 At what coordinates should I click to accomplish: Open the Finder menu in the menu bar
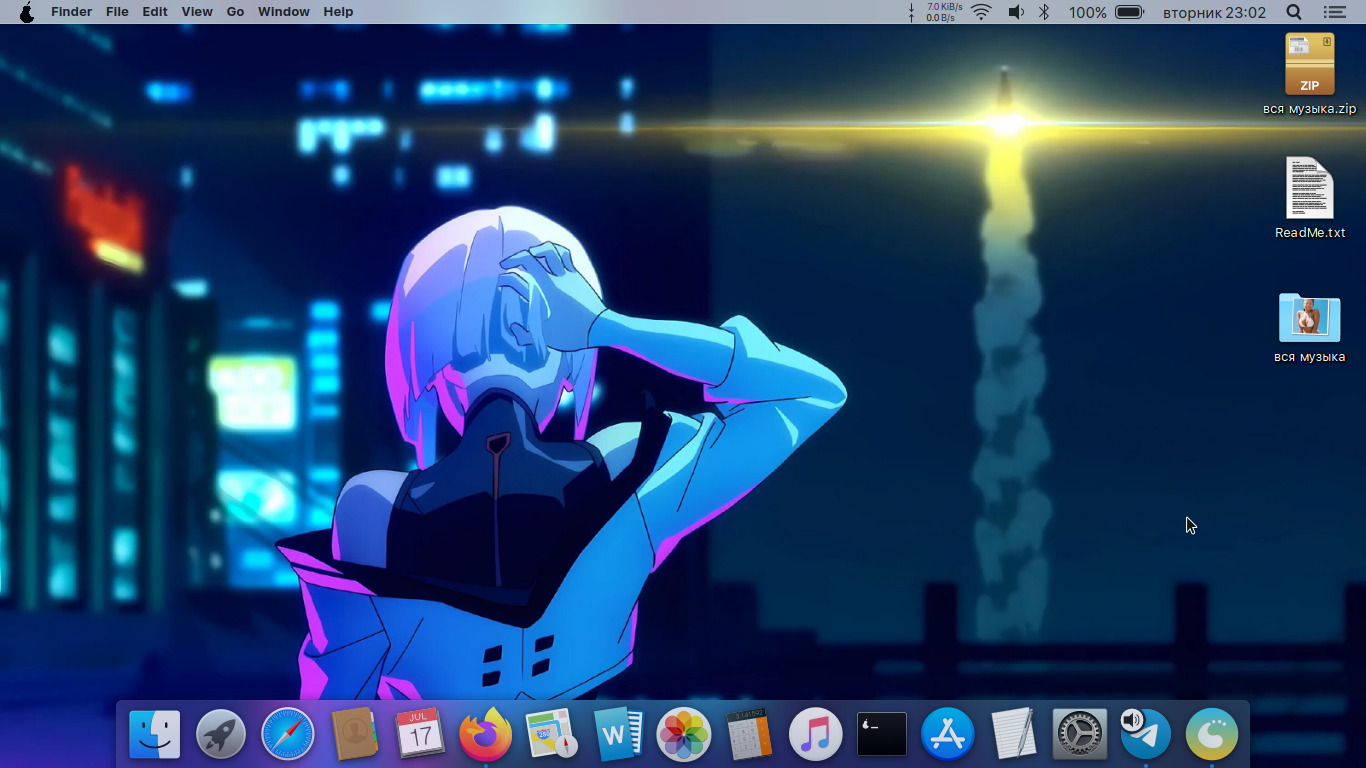[71, 12]
